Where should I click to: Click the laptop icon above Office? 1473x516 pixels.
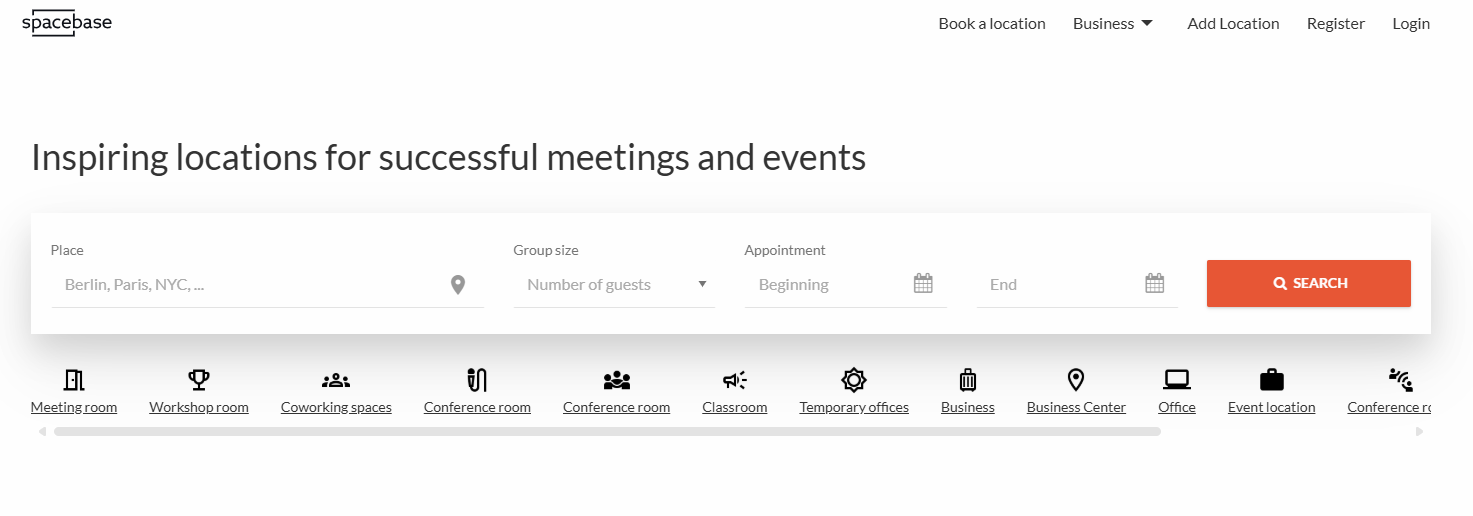[x=1177, y=380]
